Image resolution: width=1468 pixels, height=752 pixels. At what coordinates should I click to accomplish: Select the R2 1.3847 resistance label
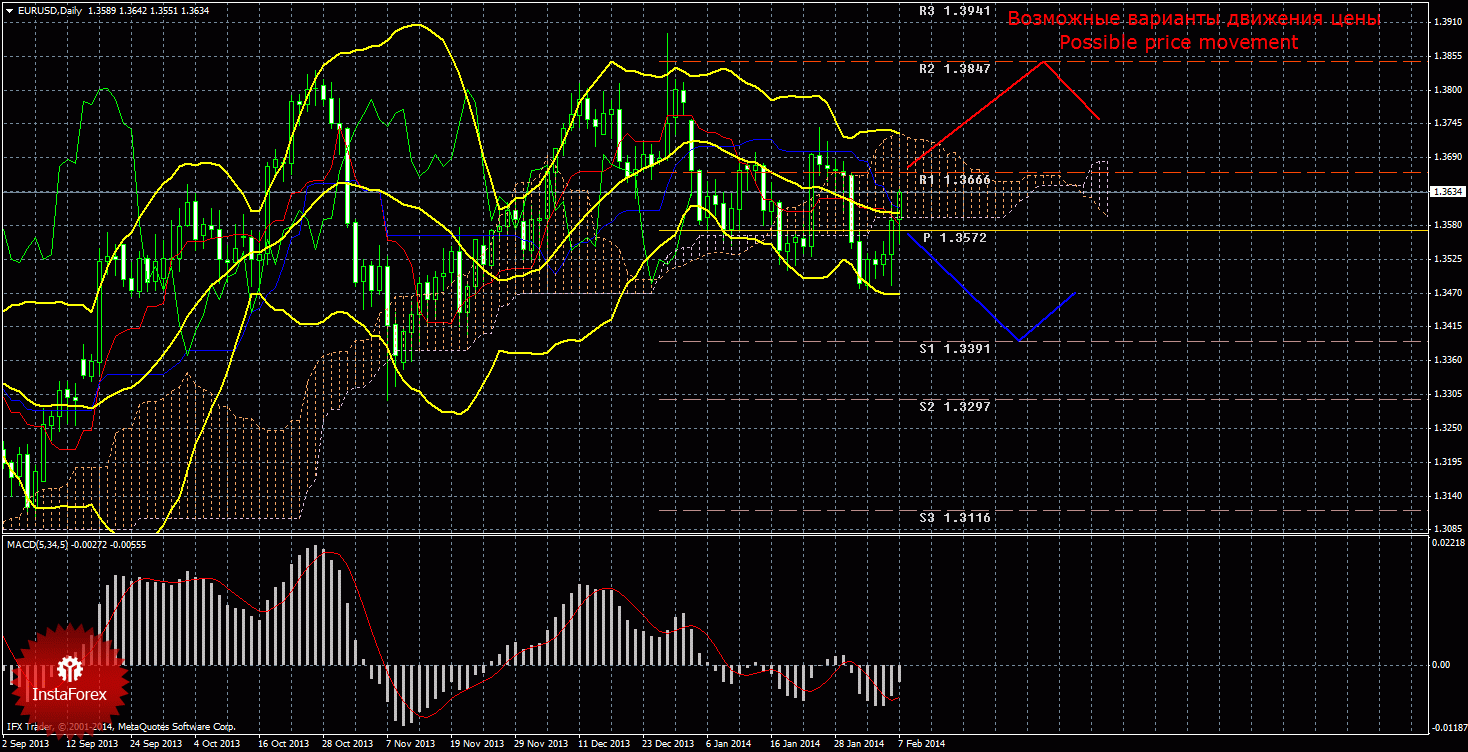pos(954,69)
